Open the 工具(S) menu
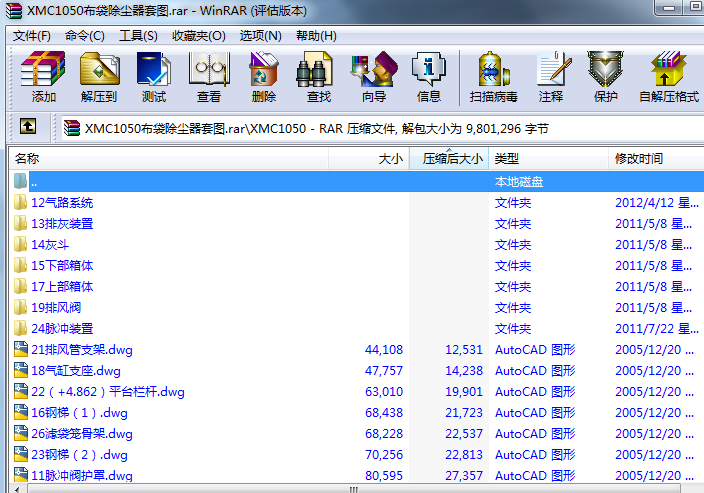 pos(138,36)
